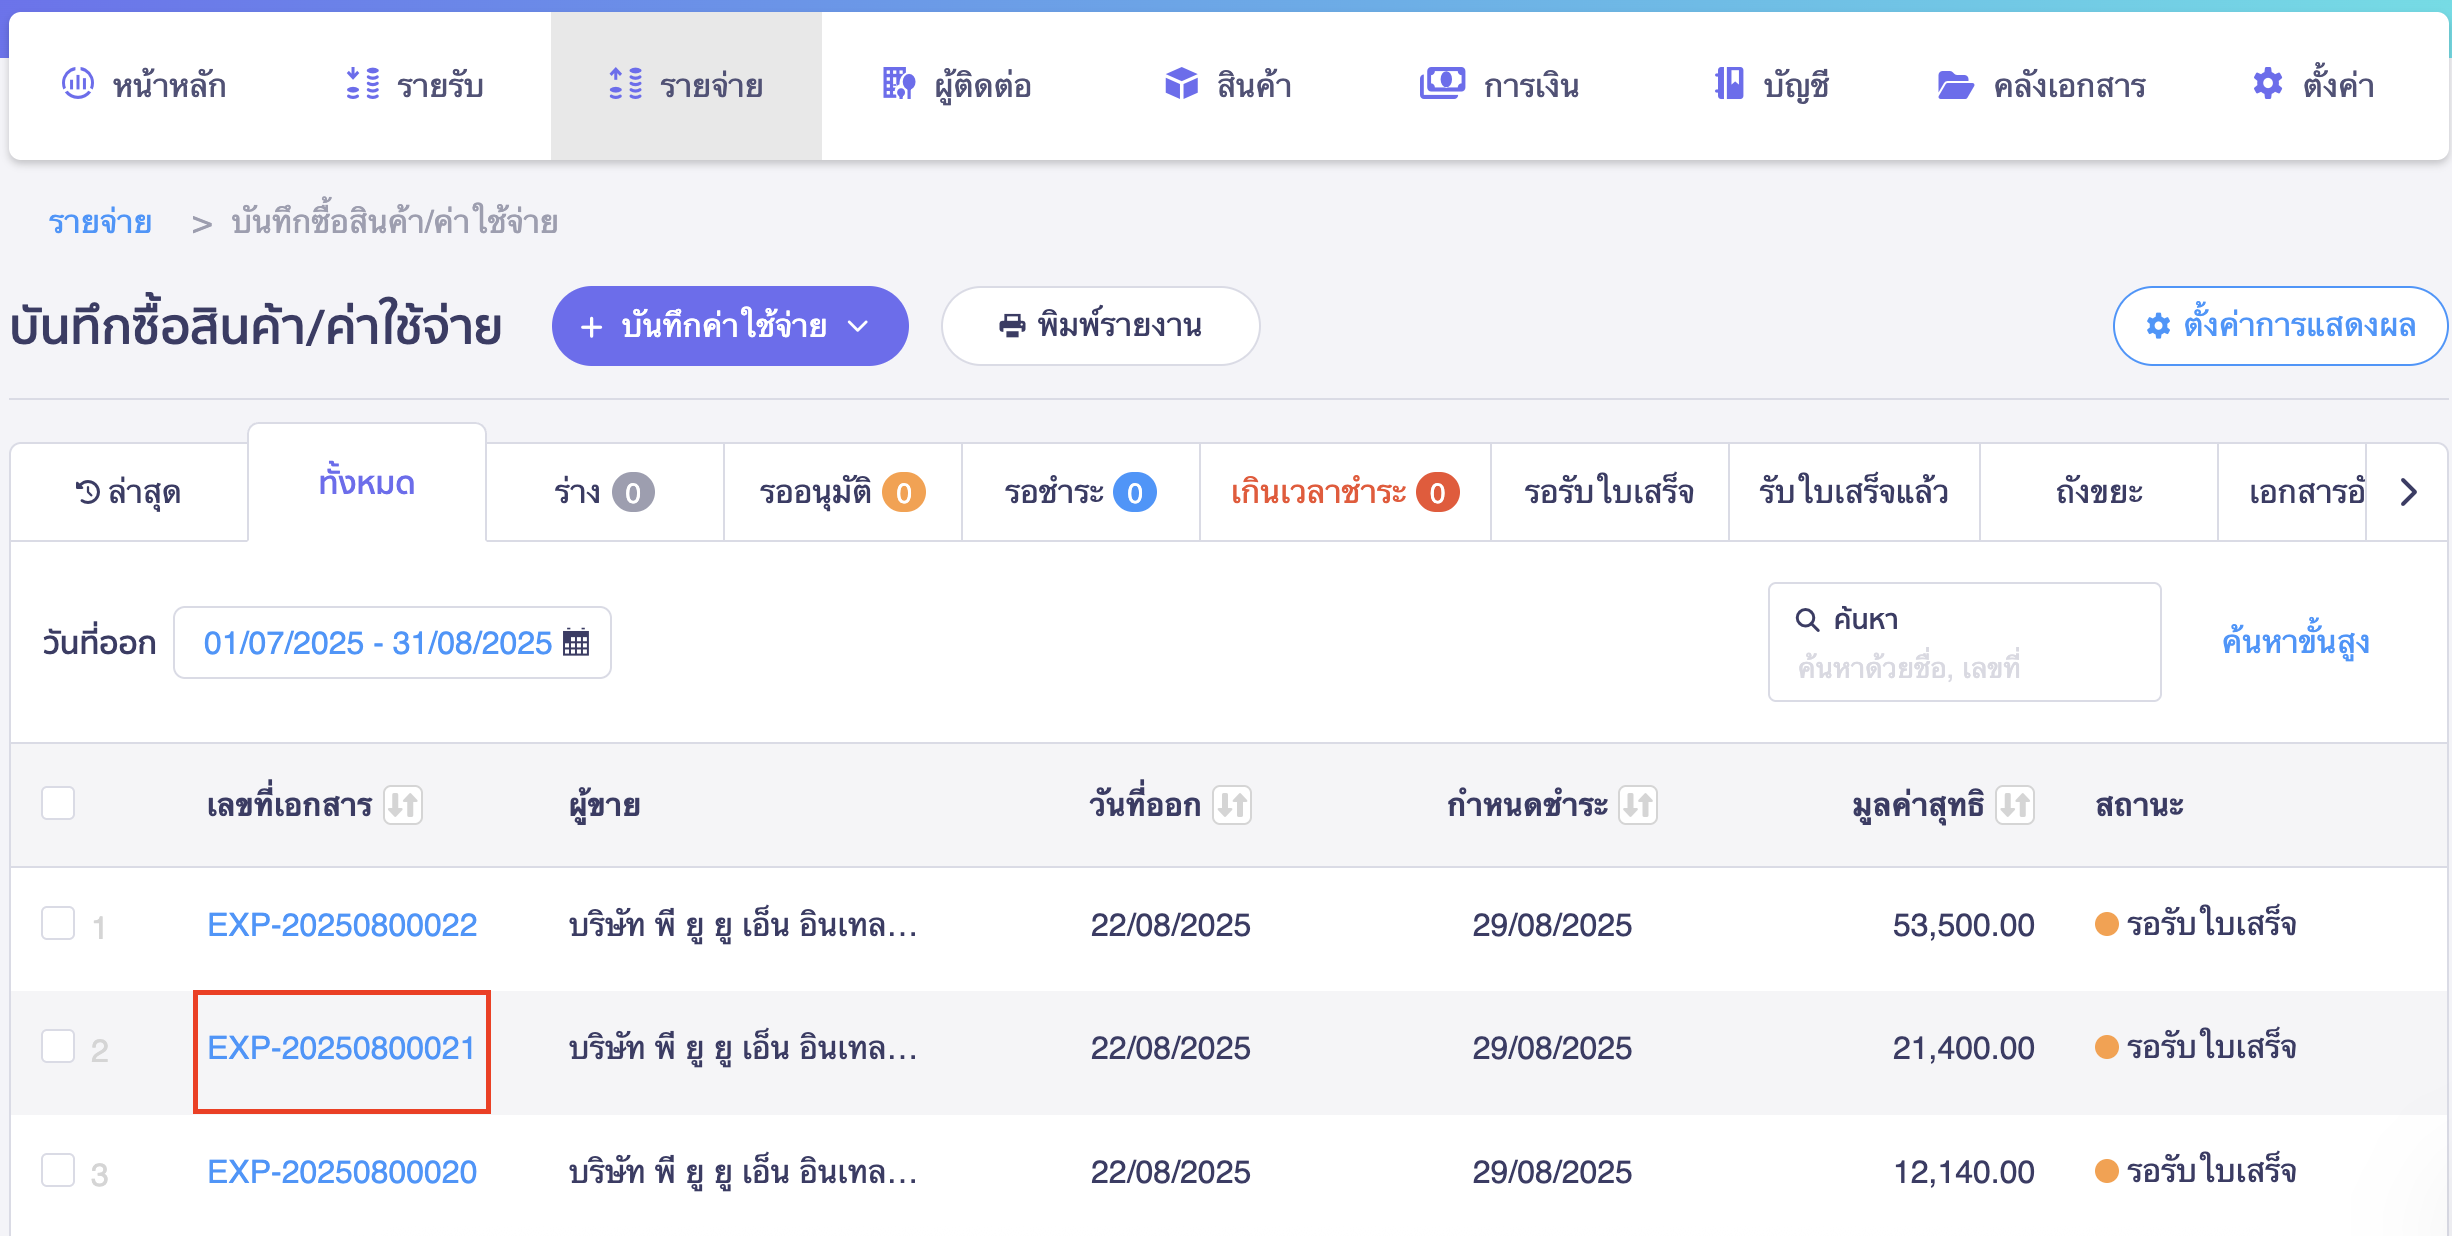This screenshot has width=2452, height=1236.
Task: Click the ค้นหาขั้นสูง advanced search link
Action: click(2295, 642)
